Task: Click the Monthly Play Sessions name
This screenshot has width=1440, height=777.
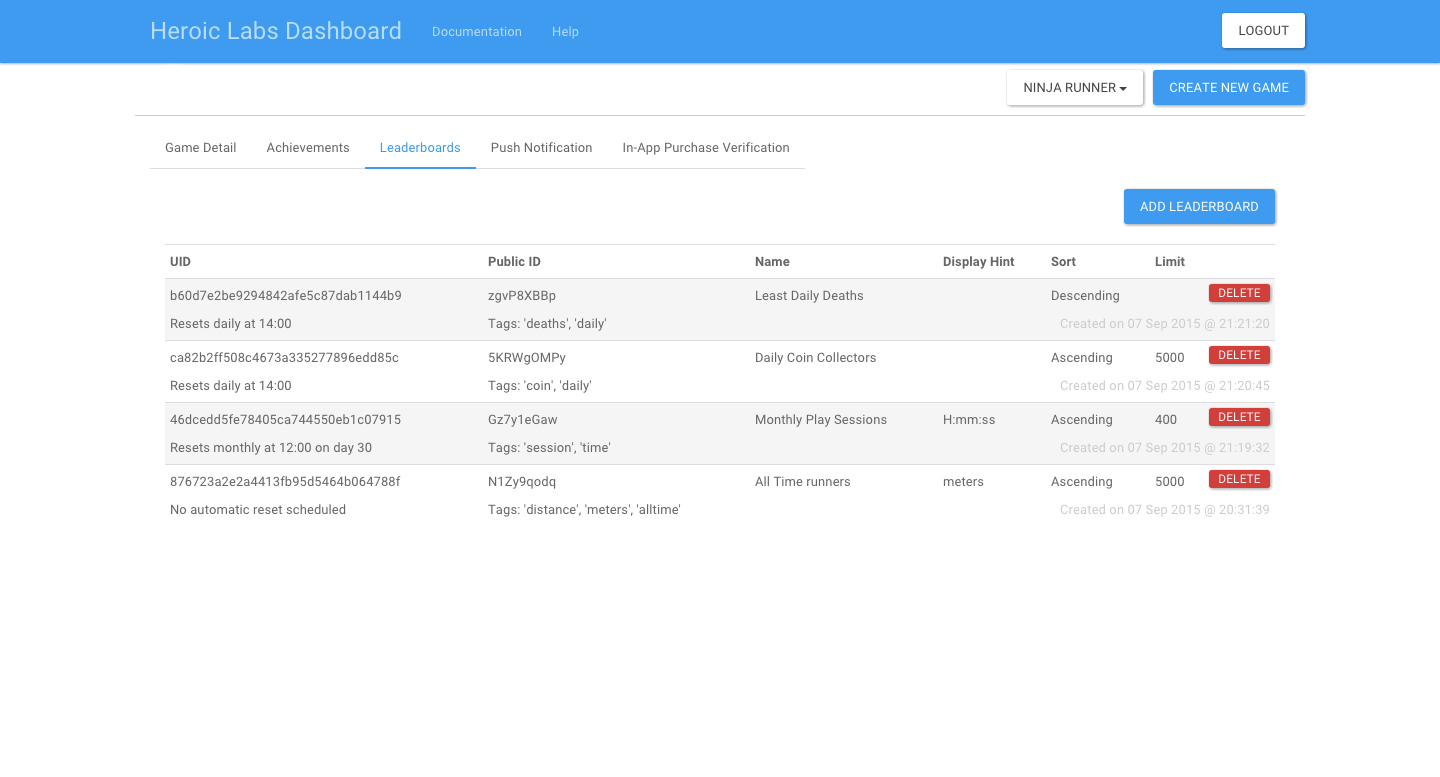Action: [x=821, y=420]
